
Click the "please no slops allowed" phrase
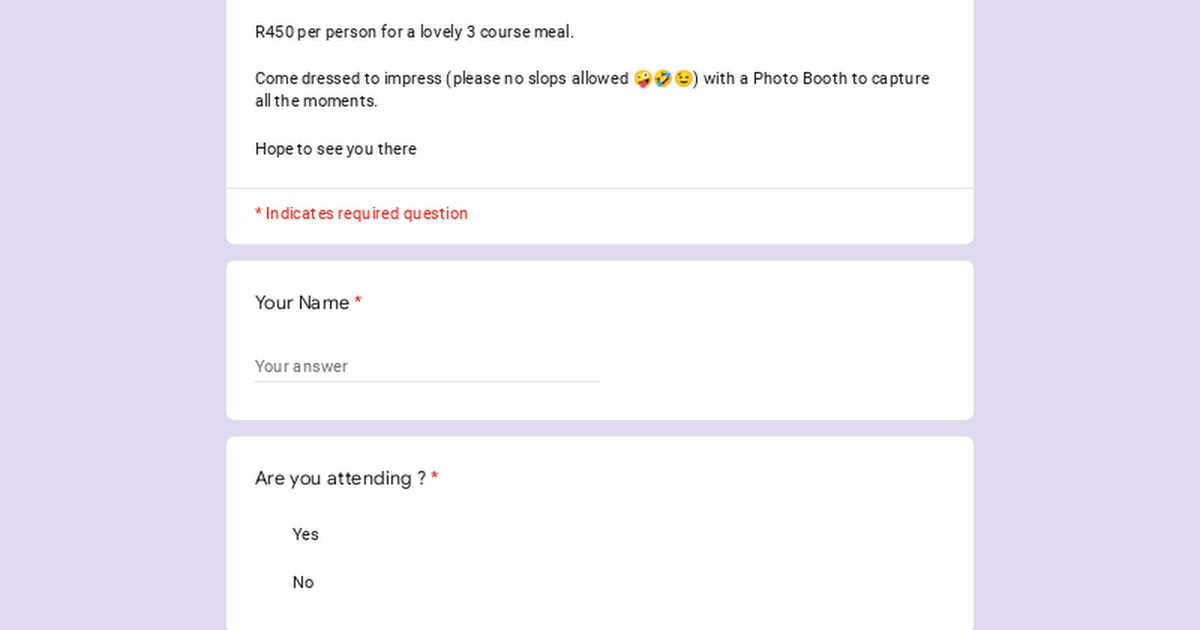(541, 79)
